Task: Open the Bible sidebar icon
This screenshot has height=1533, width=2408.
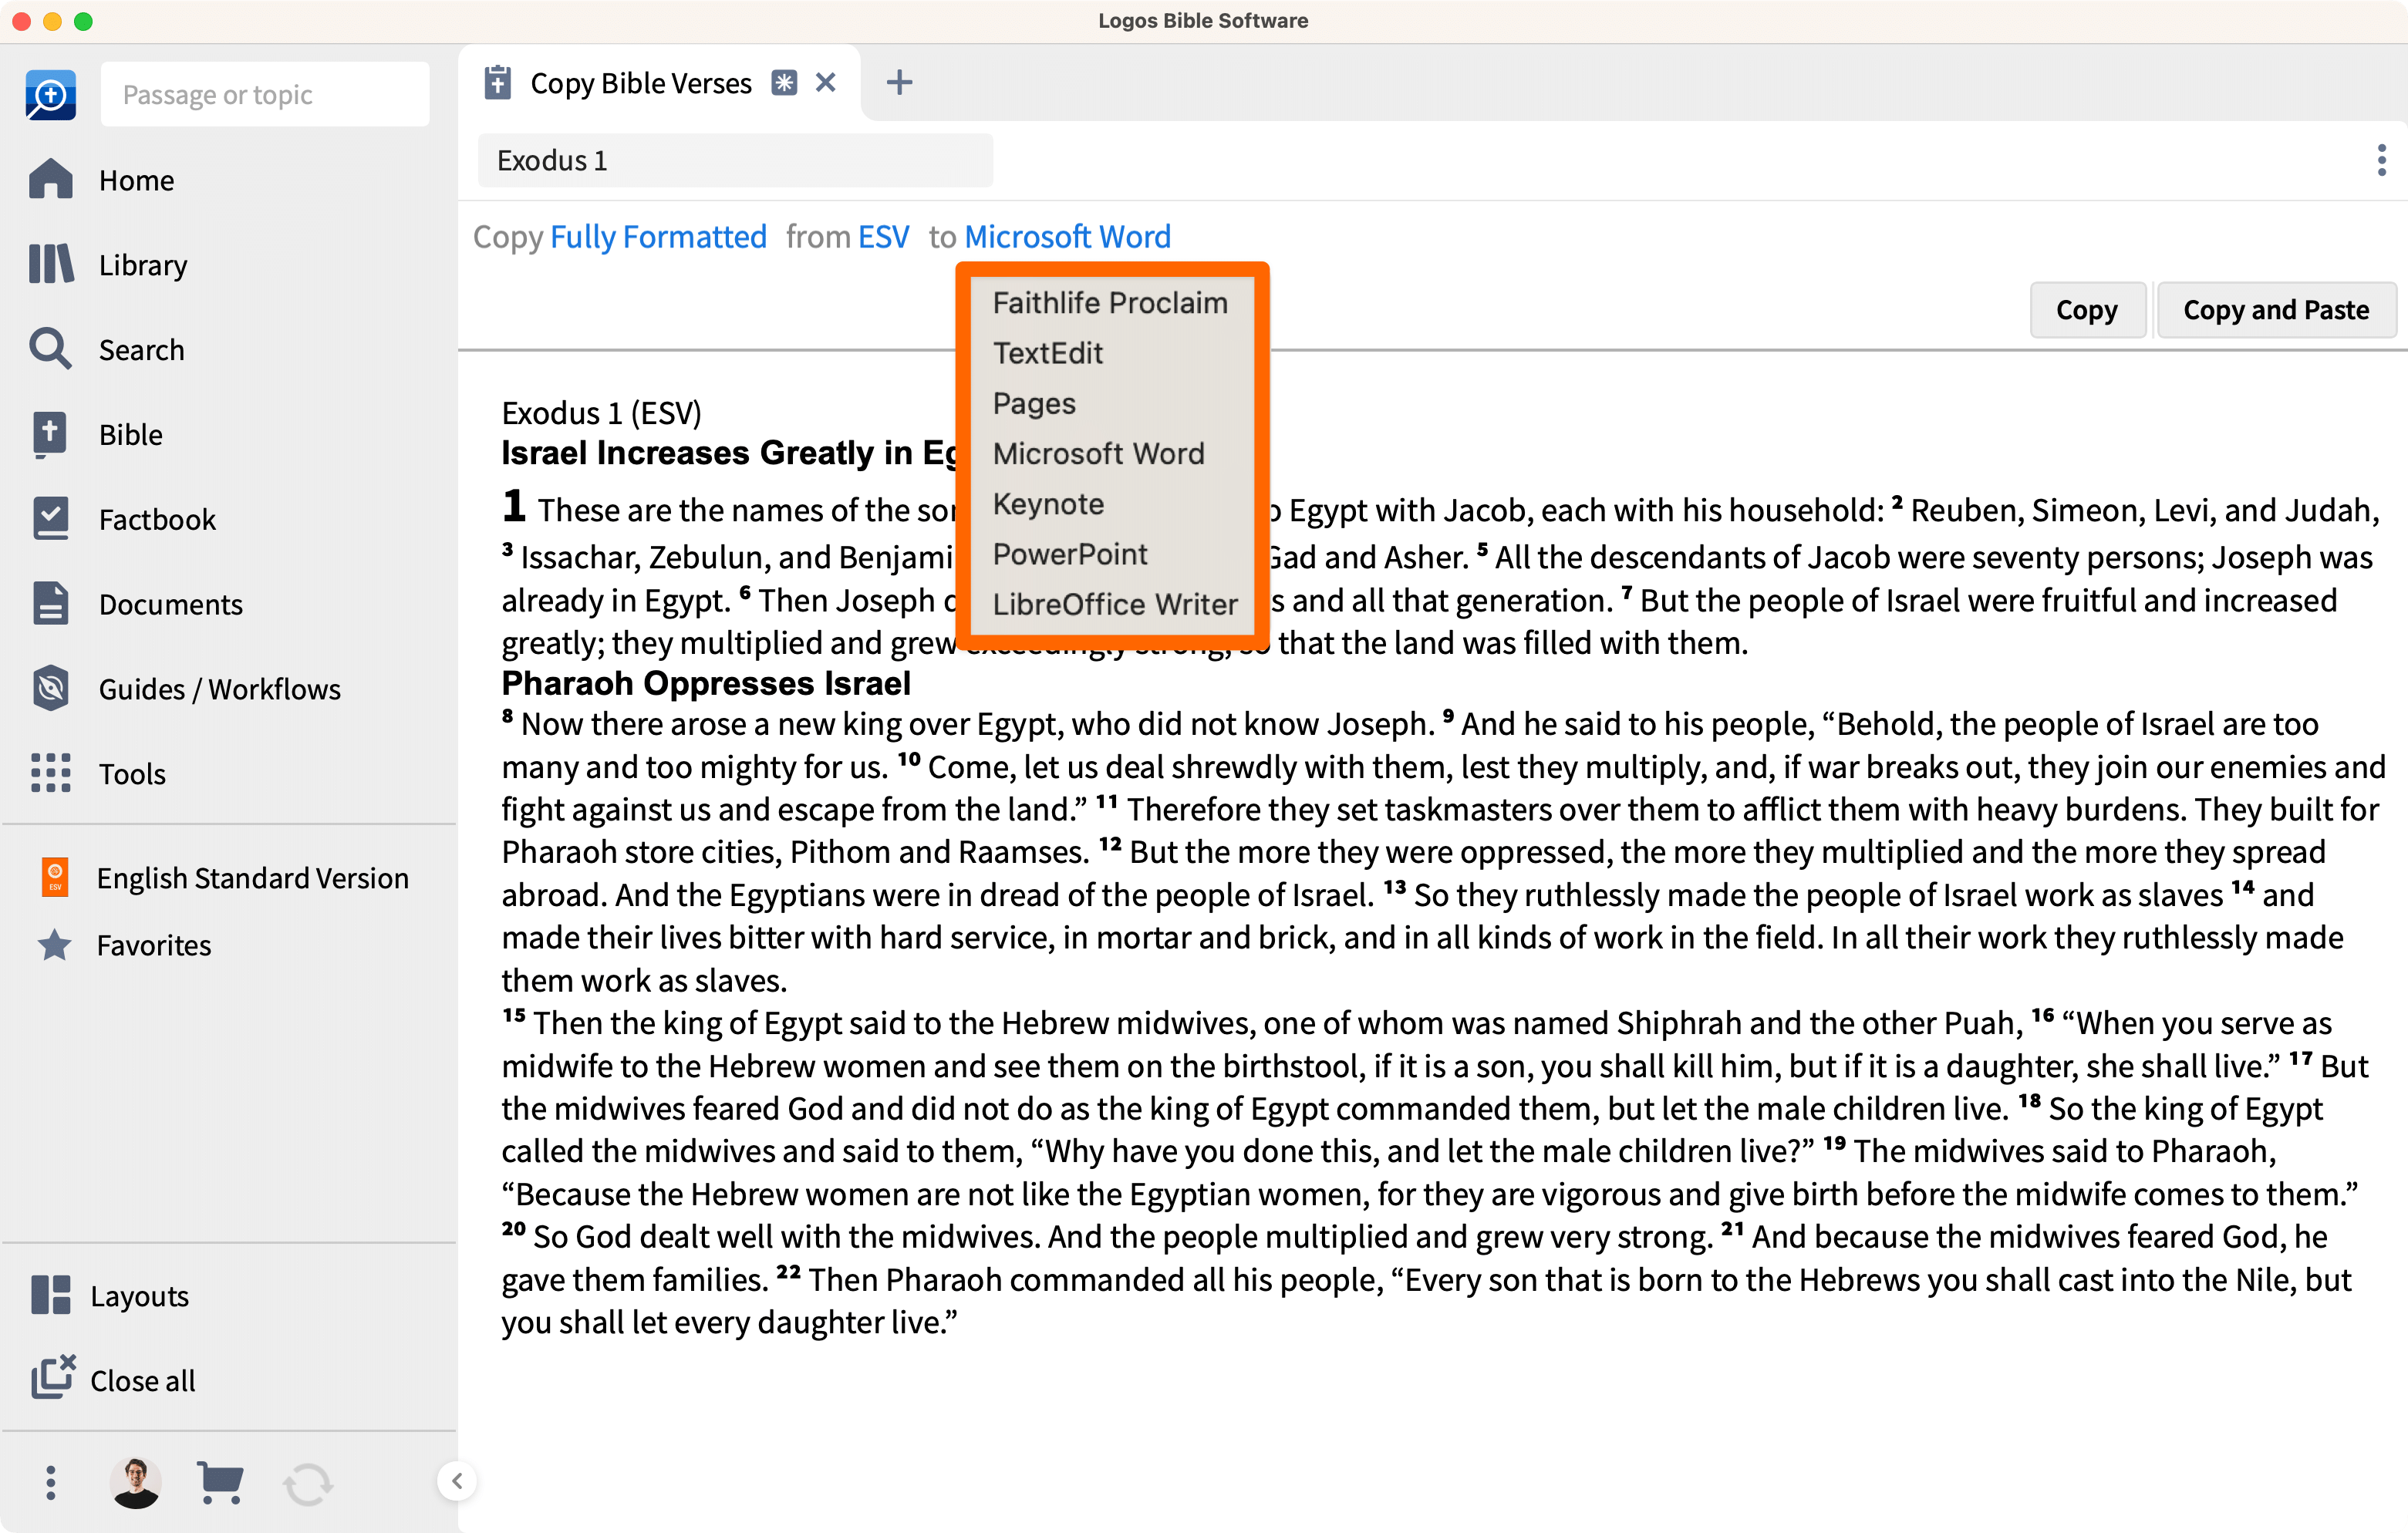Action: [50, 434]
